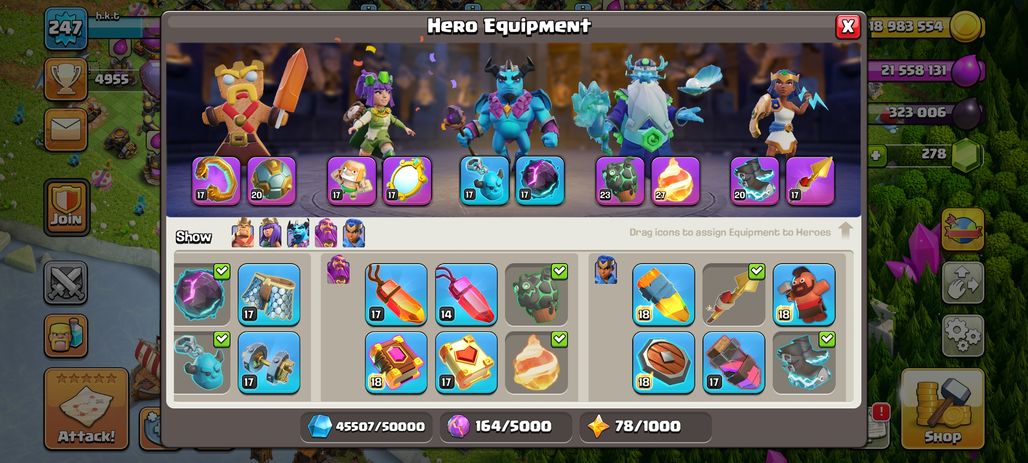Open the settings gears icon
Image resolution: width=1028 pixels, height=463 pixels.
click(962, 336)
